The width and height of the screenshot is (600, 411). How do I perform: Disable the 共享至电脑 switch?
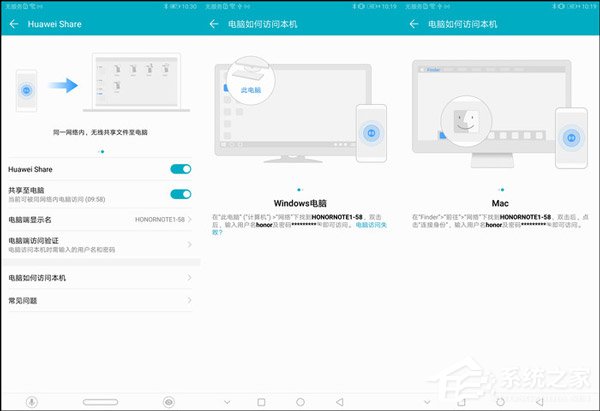click(x=180, y=194)
